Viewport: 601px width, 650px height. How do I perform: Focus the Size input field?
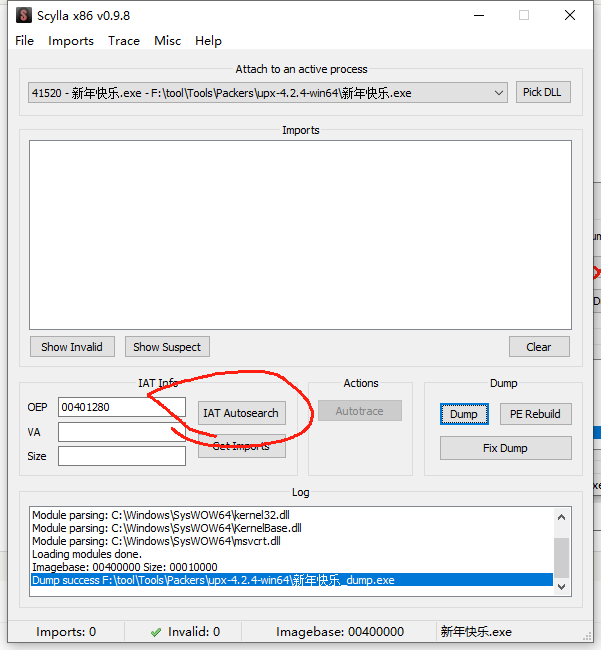pyautogui.click(x=122, y=456)
